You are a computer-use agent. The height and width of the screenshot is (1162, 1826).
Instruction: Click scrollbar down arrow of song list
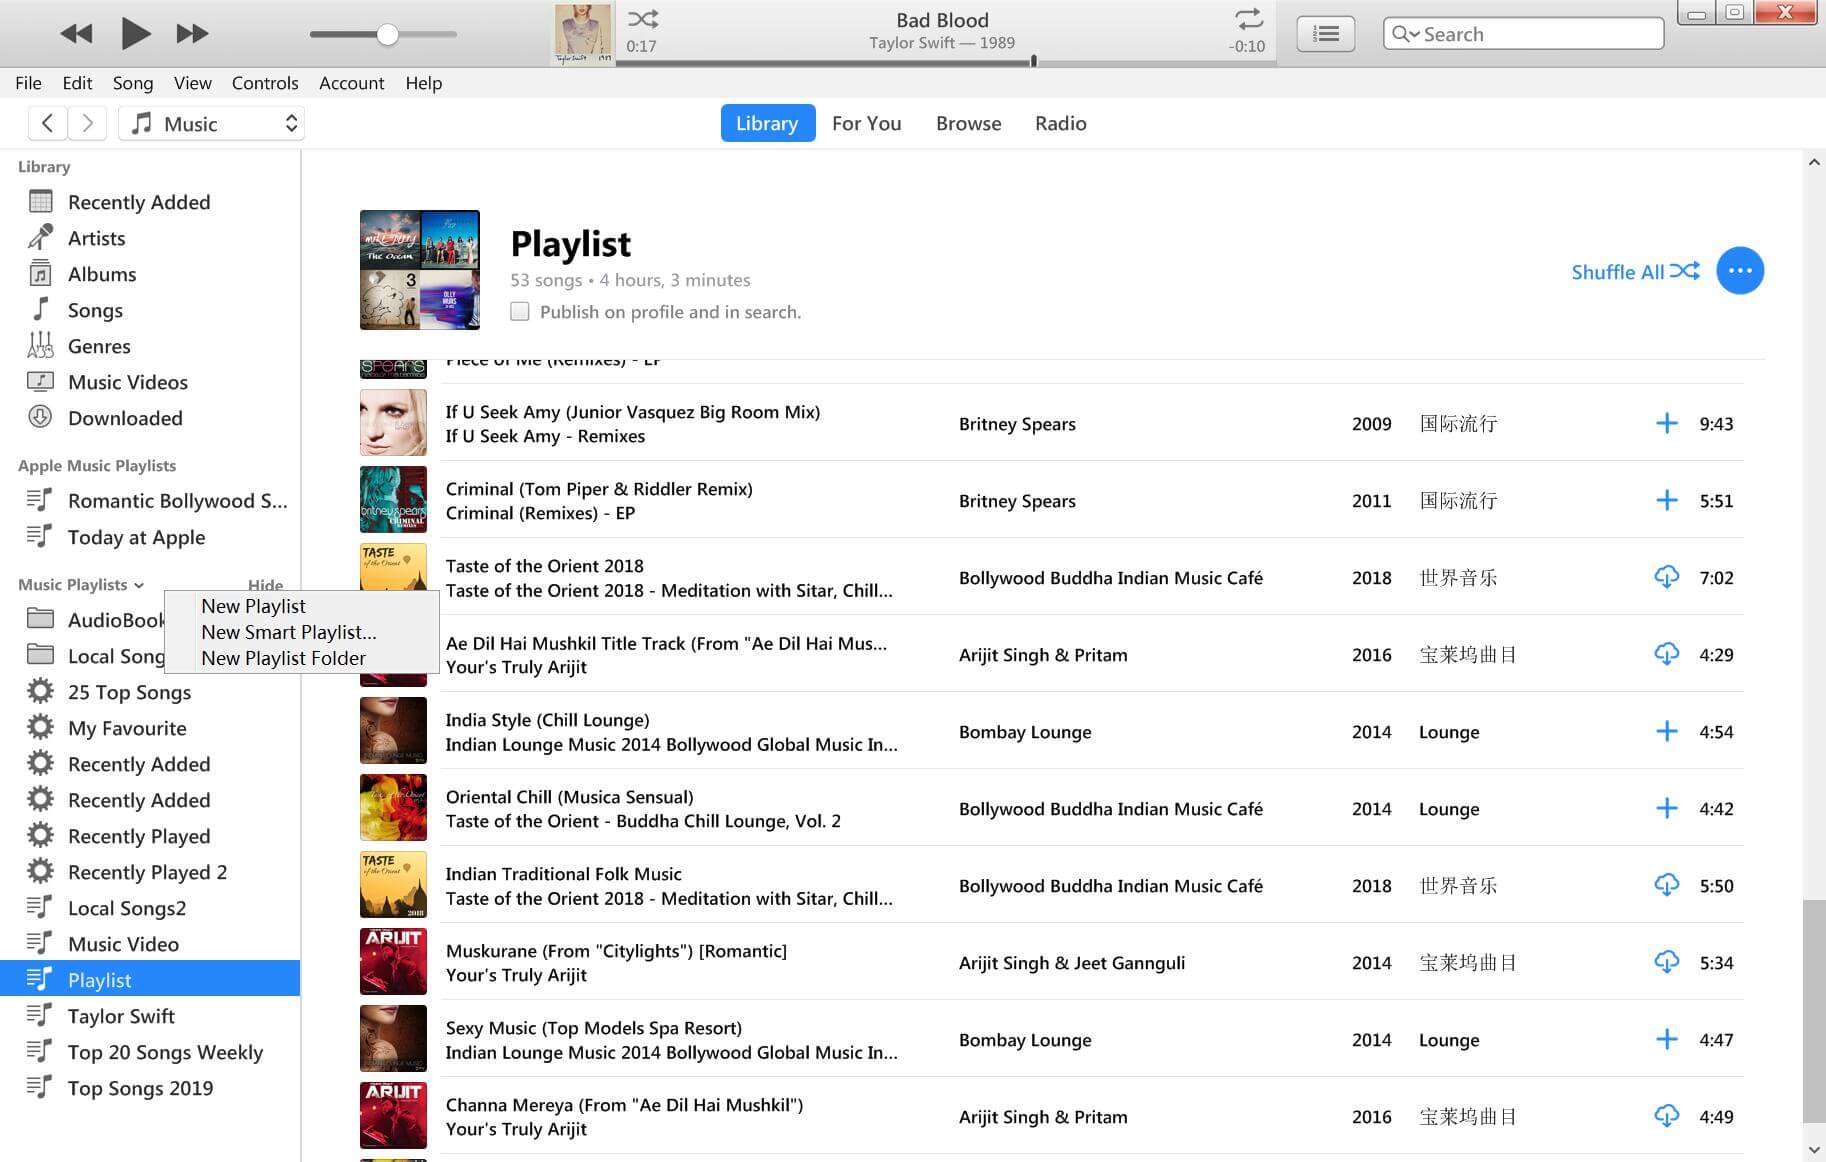tap(1814, 1150)
